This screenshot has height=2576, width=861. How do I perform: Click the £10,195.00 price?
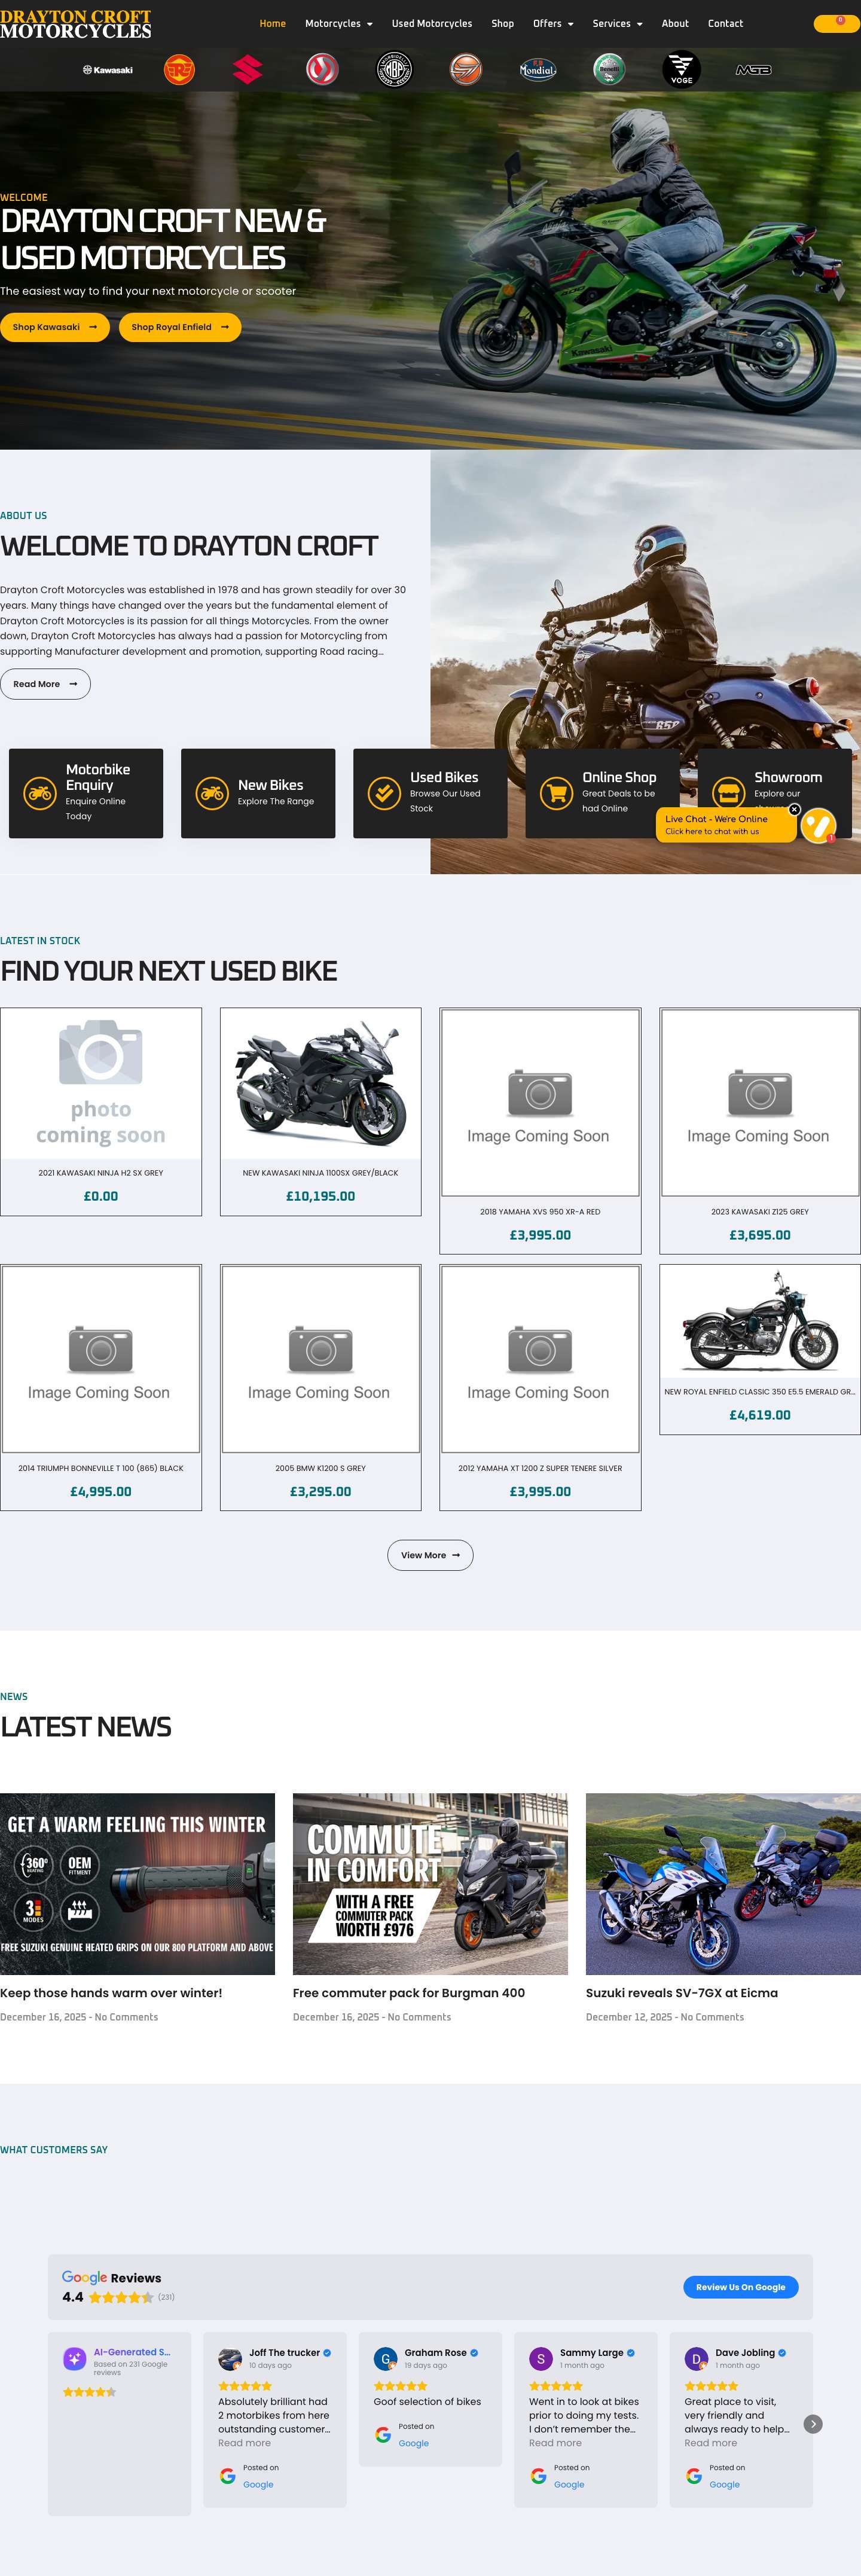coord(321,1196)
